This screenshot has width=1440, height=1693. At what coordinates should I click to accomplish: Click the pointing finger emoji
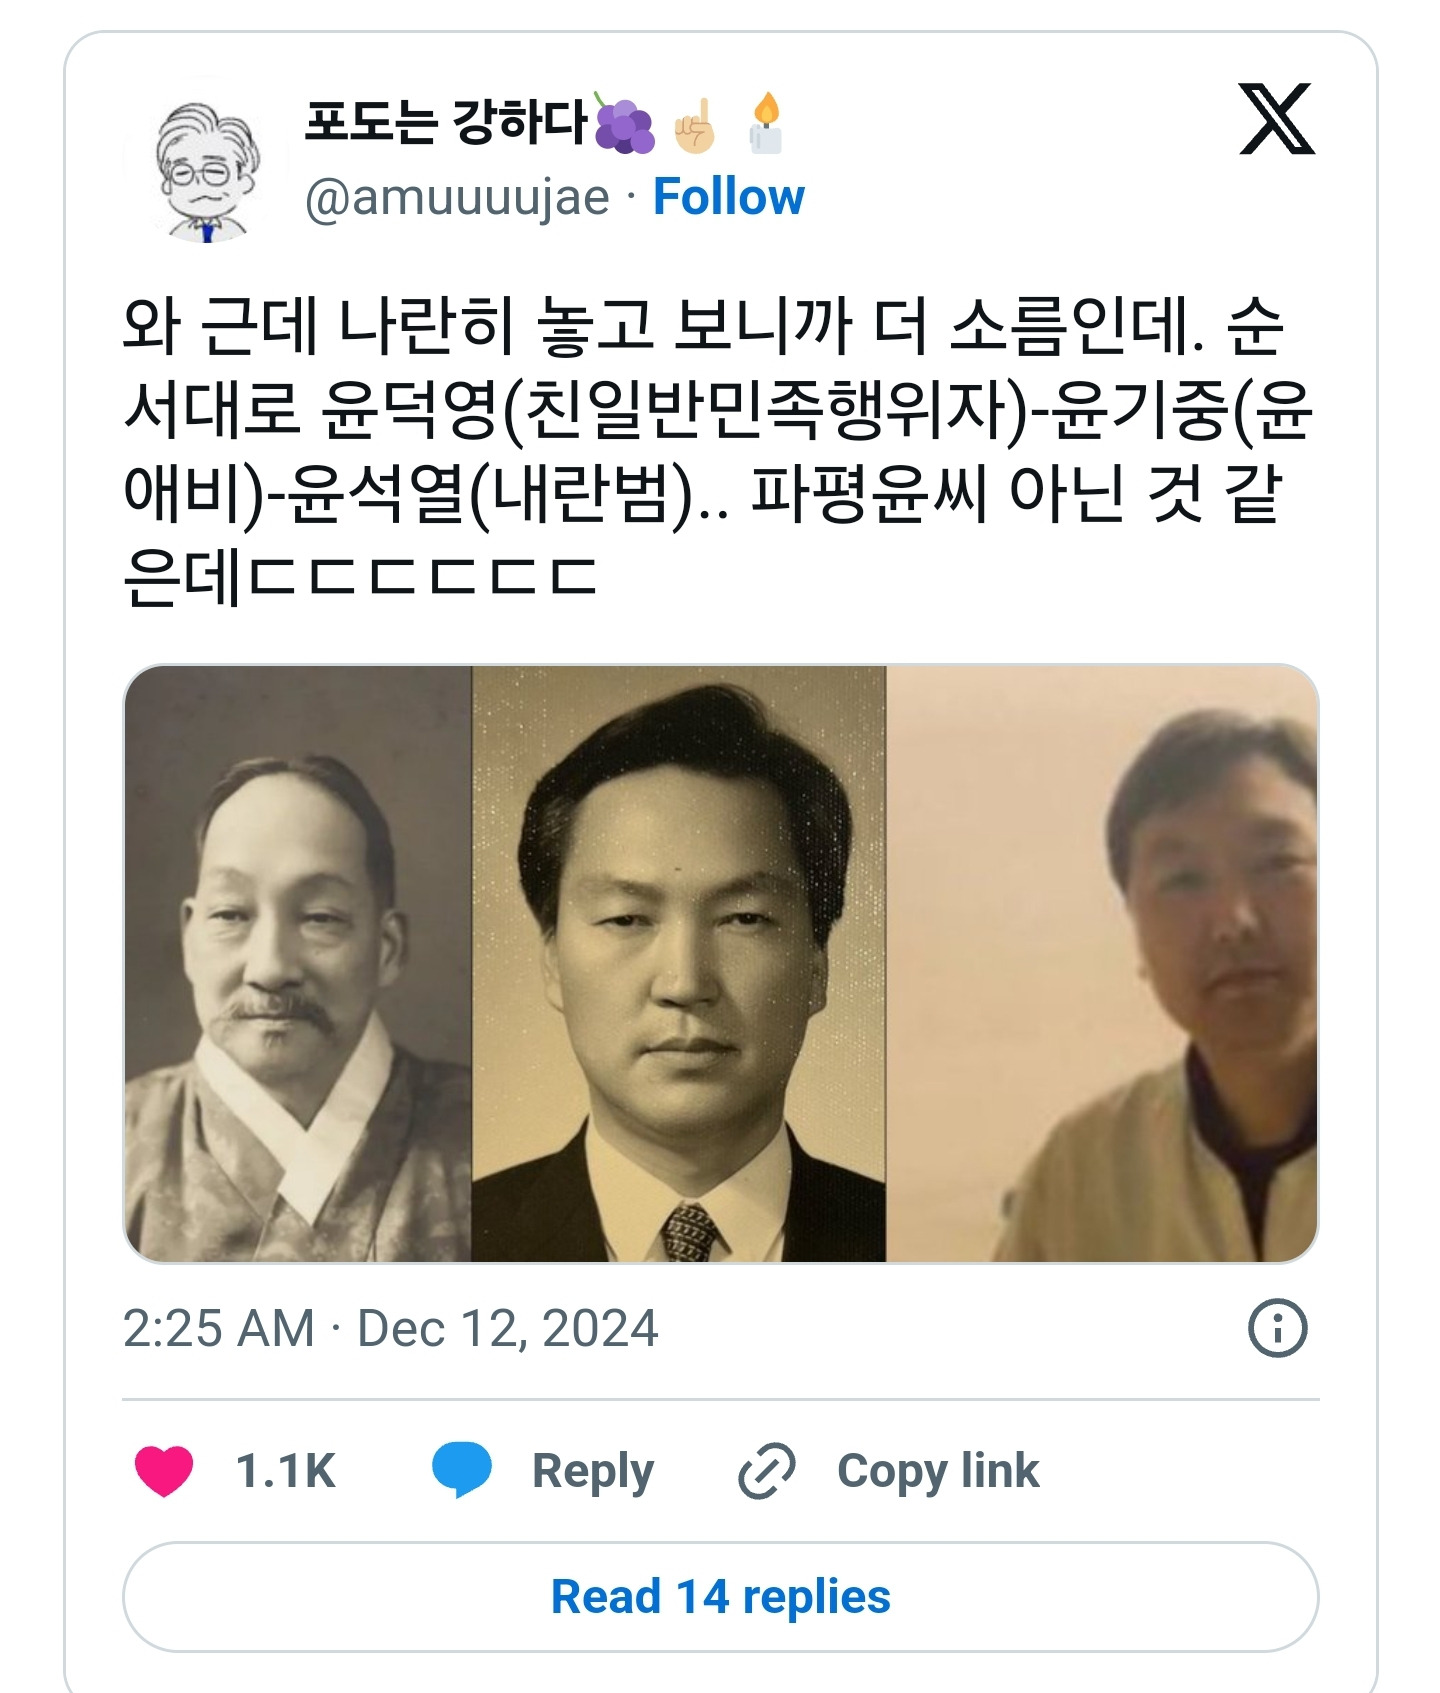696,126
